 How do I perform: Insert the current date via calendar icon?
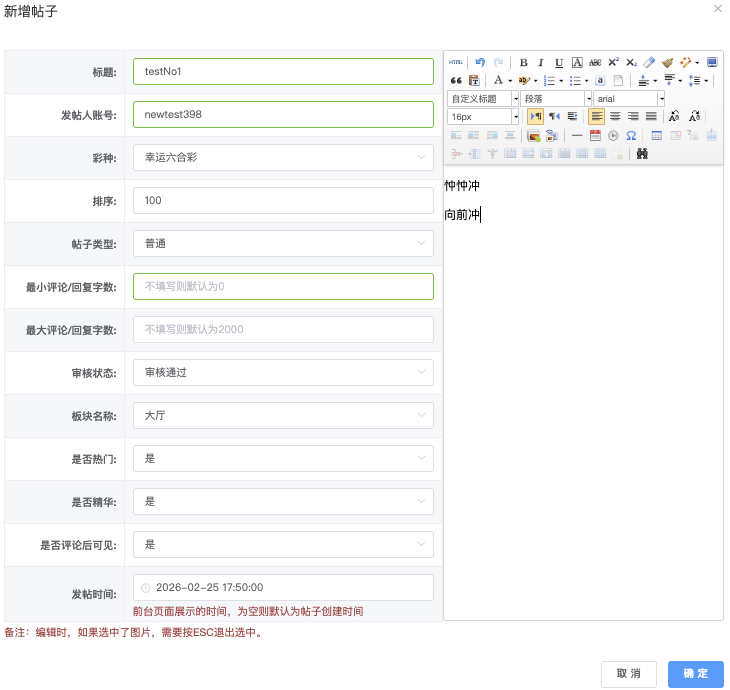coord(595,135)
